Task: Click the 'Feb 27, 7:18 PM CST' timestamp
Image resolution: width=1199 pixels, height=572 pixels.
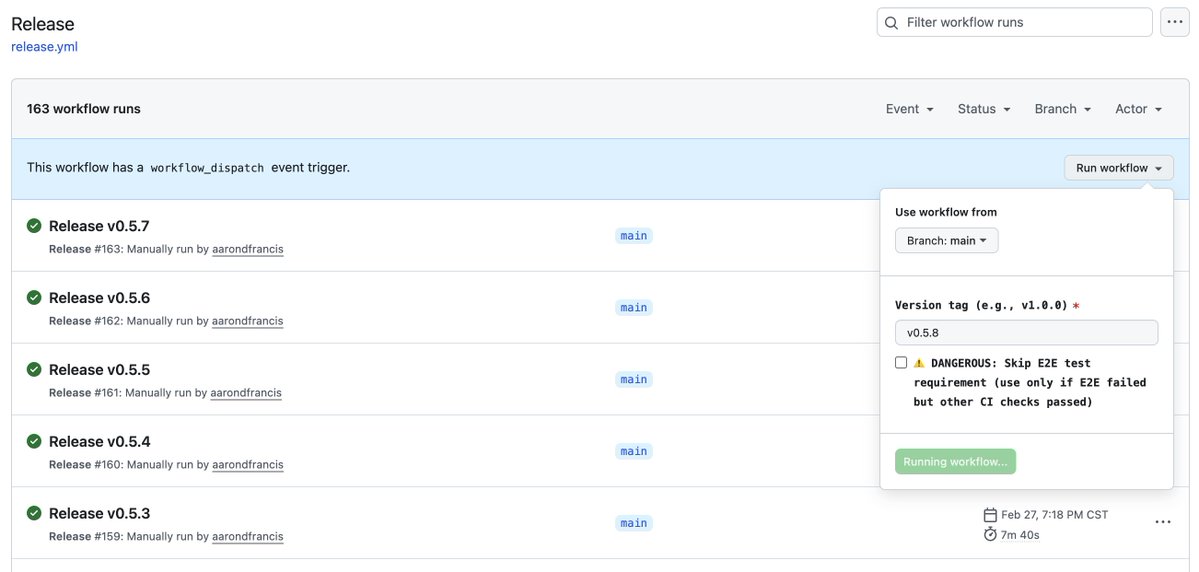Action: (1054, 515)
